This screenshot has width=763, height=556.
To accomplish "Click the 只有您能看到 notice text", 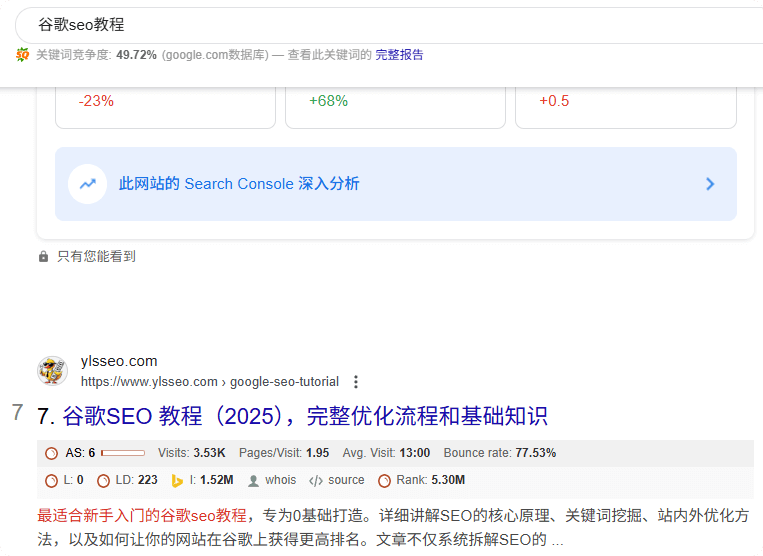I will point(96,256).
